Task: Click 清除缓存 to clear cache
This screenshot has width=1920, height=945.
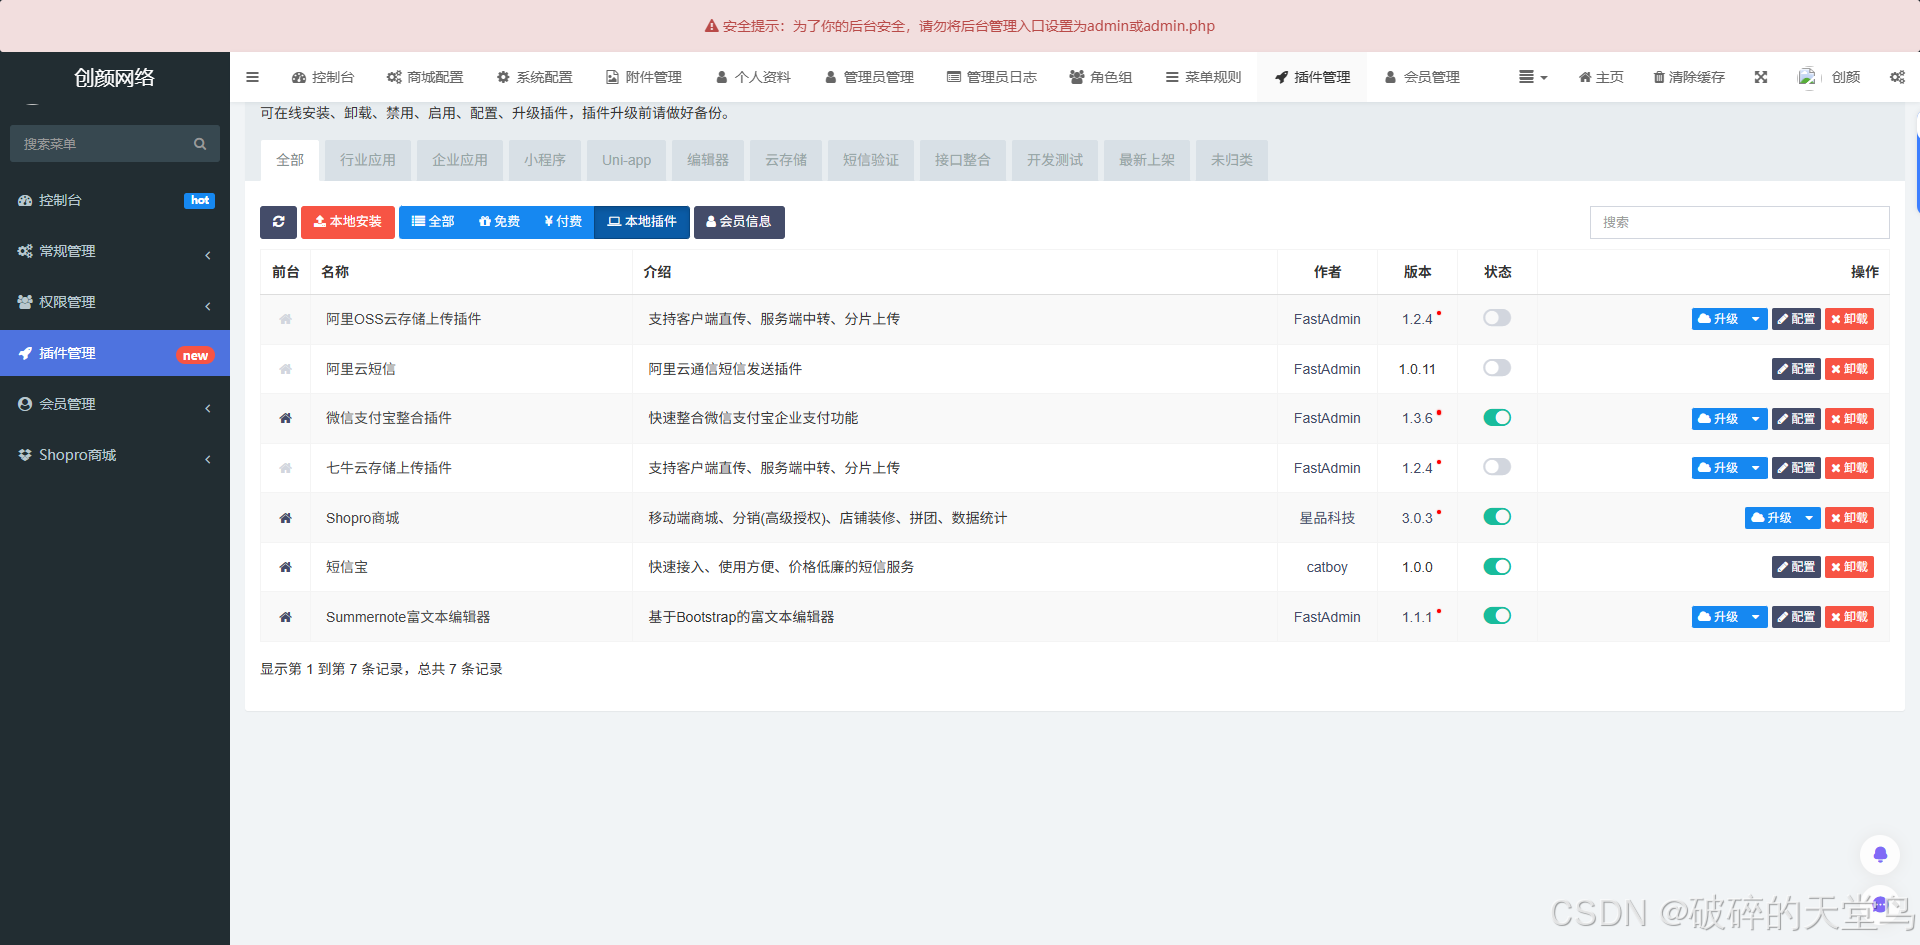Action: (x=1689, y=77)
